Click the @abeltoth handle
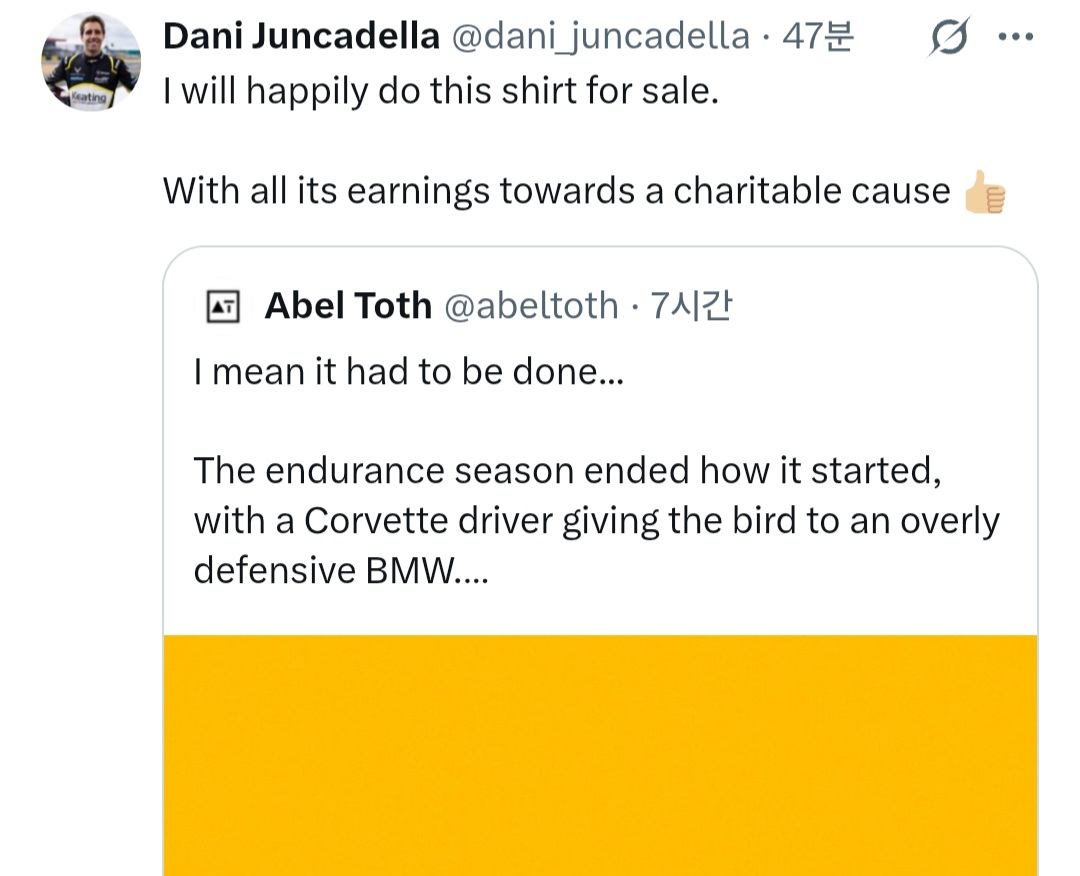 (x=530, y=306)
